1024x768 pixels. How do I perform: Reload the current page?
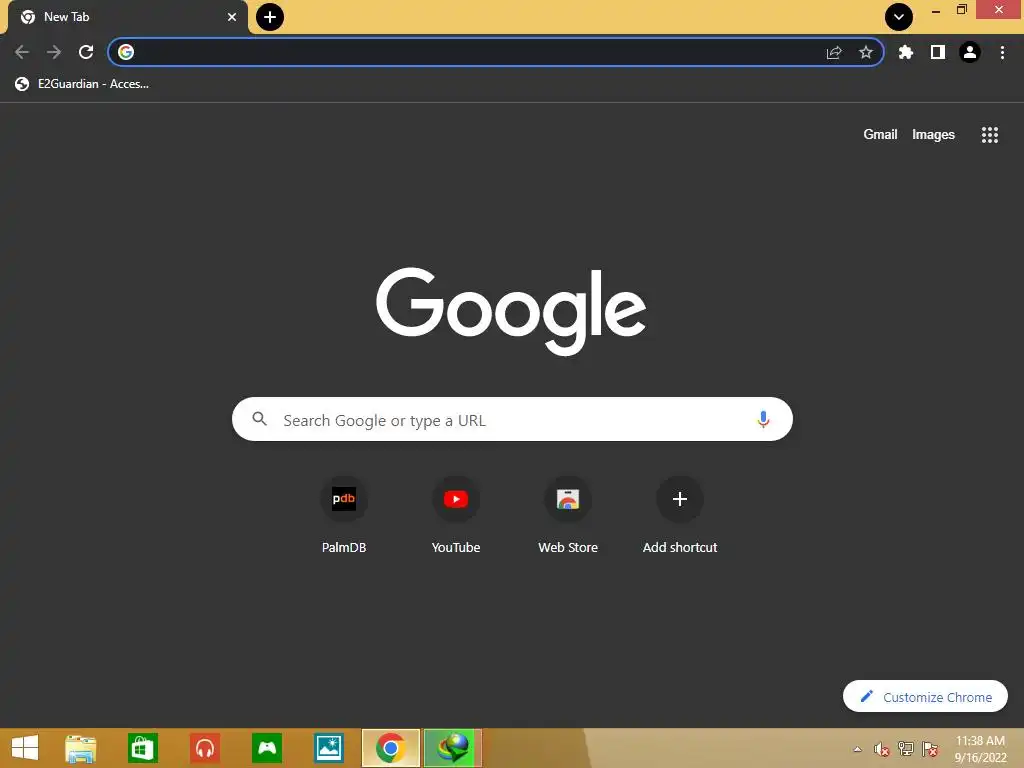tap(86, 52)
